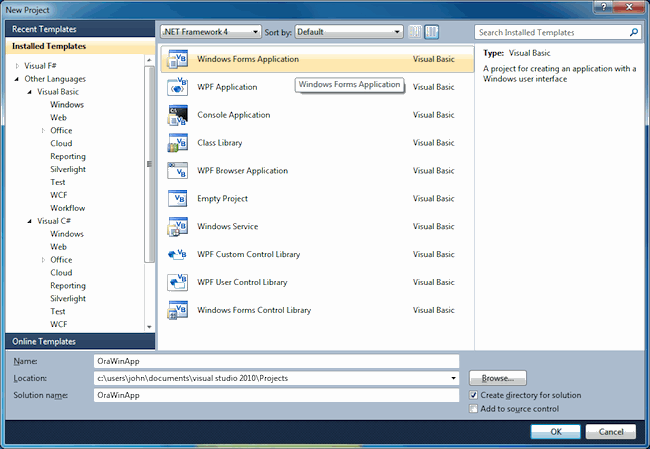Select Cloud under Visual Basic
The image size is (650, 449).
click(61, 143)
